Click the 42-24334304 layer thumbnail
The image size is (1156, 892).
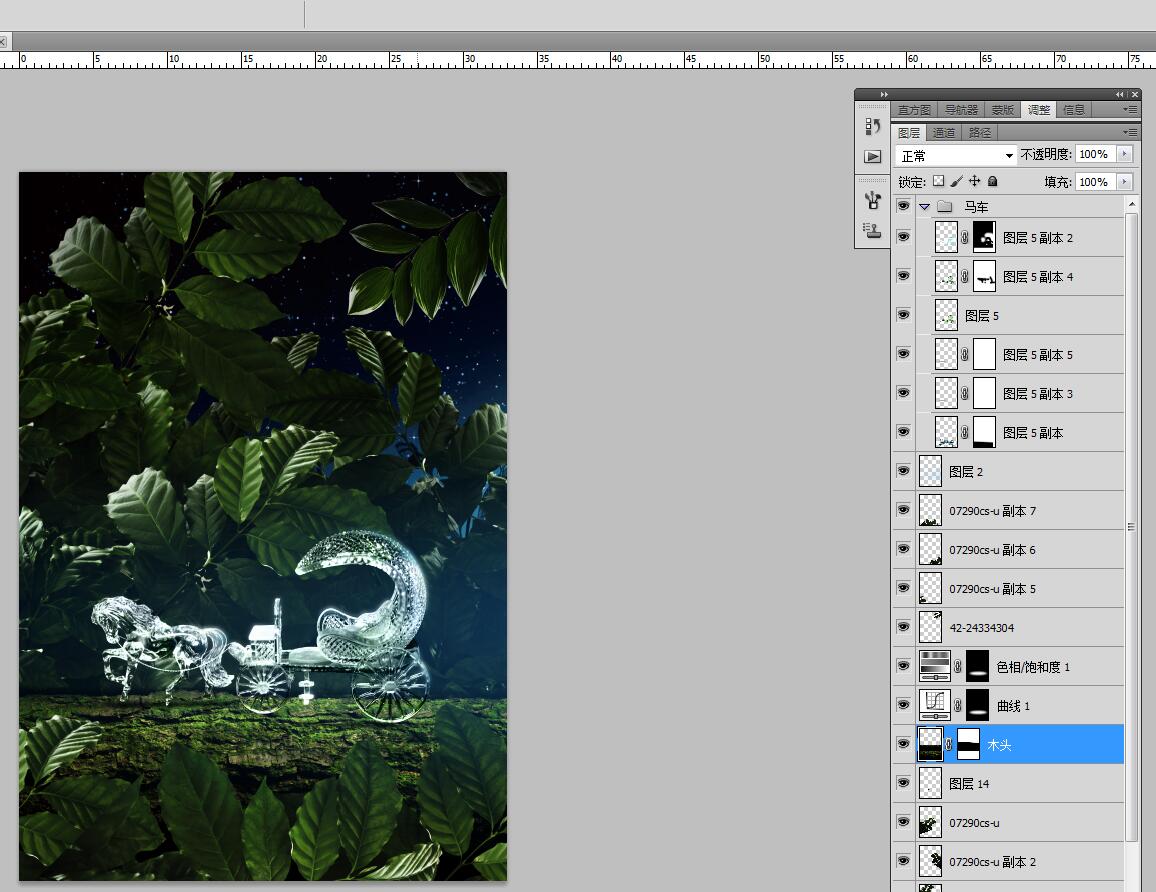click(930, 627)
